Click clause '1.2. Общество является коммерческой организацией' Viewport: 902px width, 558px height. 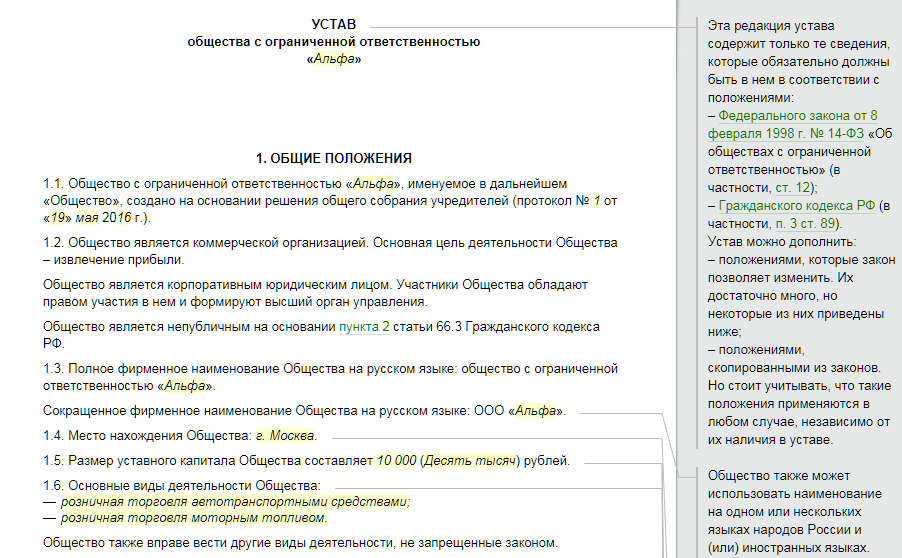[330, 251]
